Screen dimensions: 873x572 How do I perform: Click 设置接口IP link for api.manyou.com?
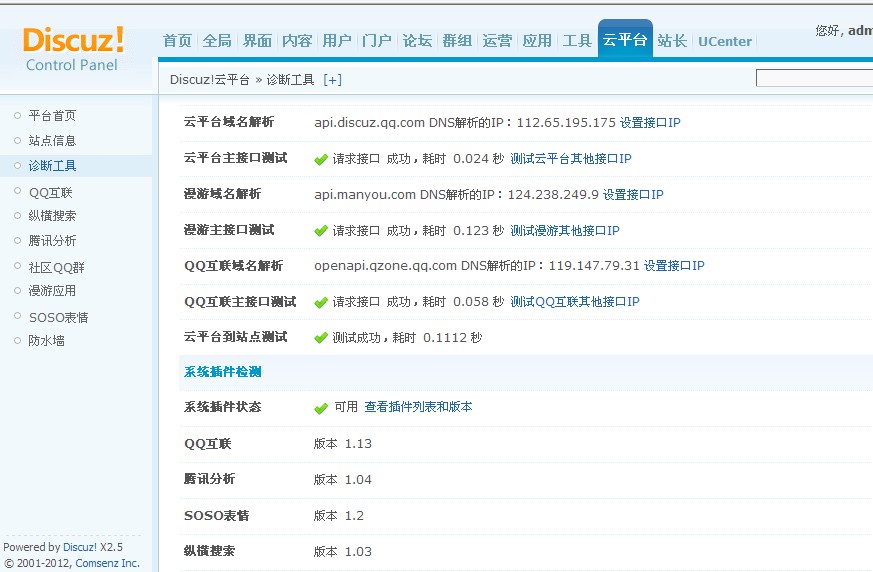click(633, 195)
